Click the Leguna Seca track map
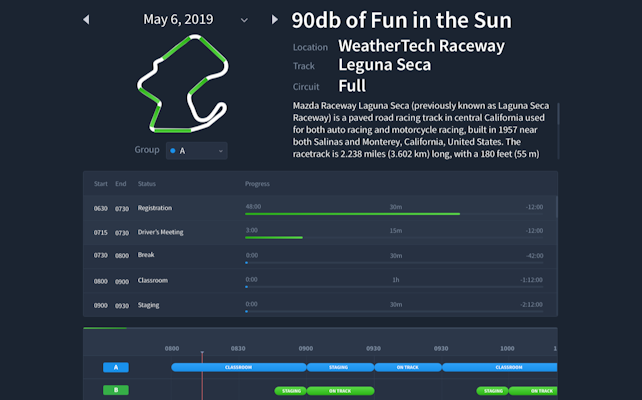Image resolution: width=642 pixels, height=400 pixels. pyautogui.click(x=183, y=84)
